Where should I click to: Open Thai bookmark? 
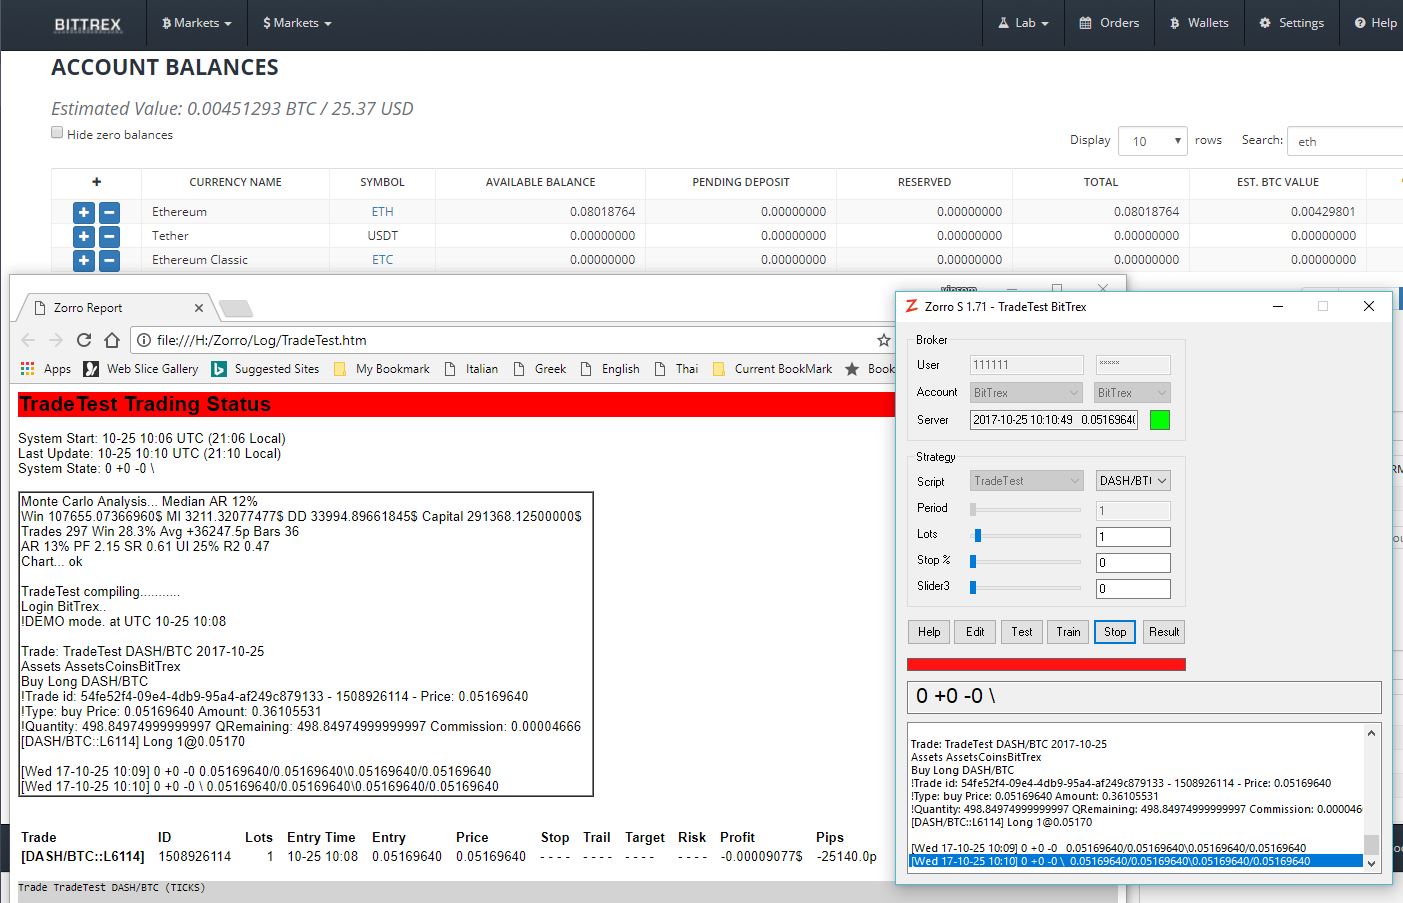coord(676,369)
